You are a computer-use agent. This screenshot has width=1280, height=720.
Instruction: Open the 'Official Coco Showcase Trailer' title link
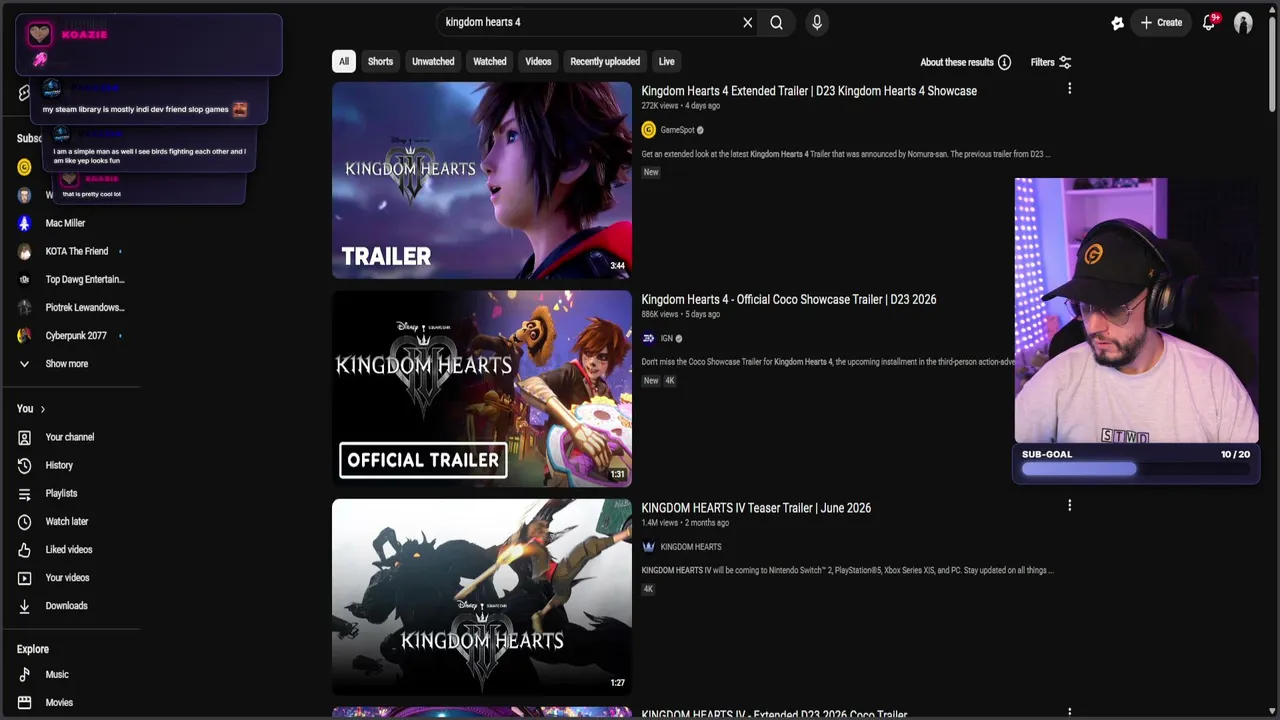(x=789, y=300)
